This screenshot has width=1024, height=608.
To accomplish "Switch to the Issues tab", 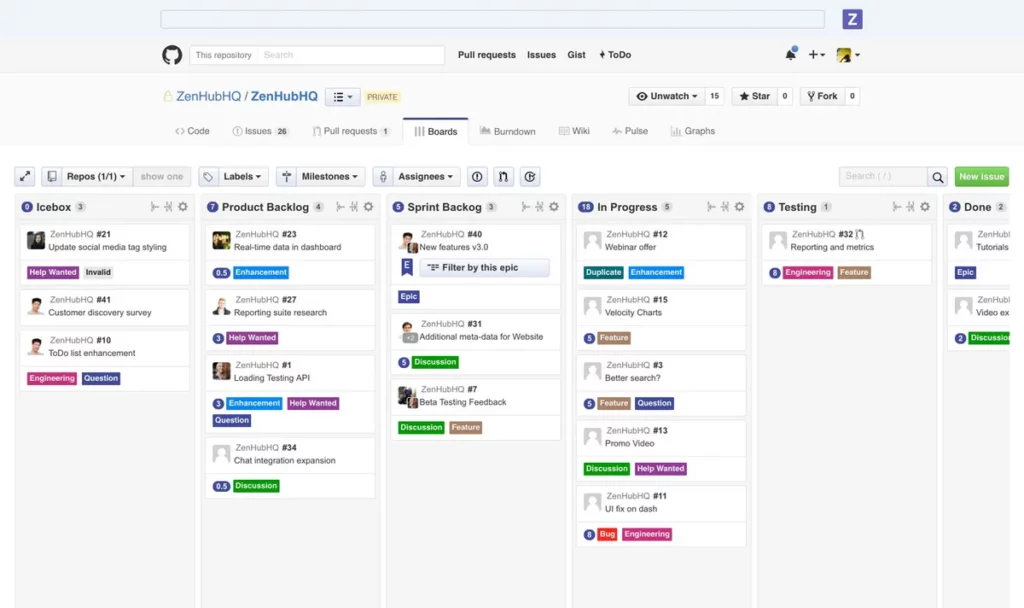I will click(x=261, y=131).
